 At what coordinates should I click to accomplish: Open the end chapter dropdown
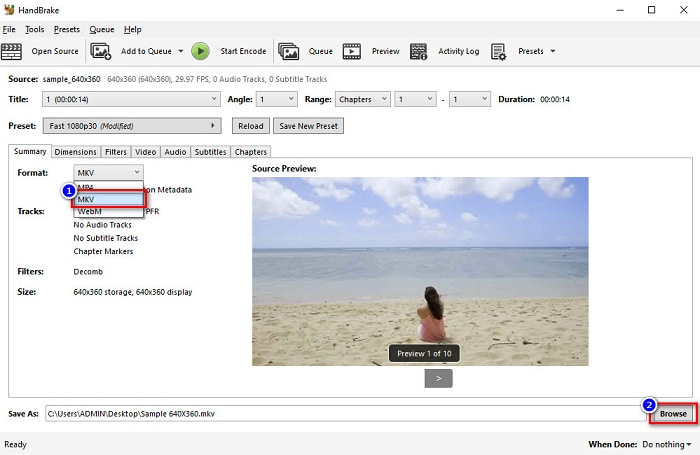pos(470,99)
